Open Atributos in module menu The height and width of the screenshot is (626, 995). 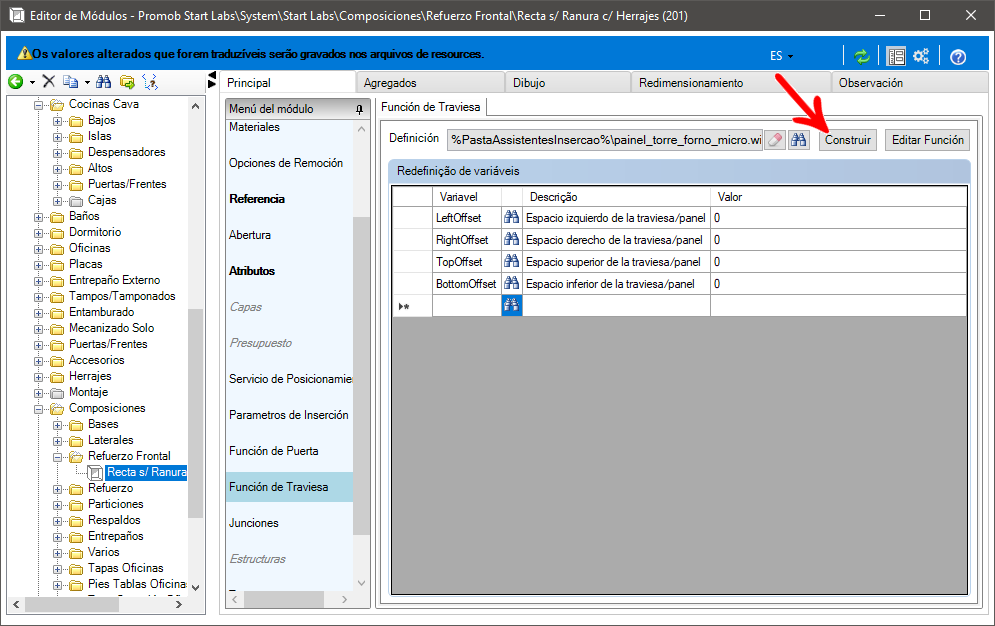[252, 271]
